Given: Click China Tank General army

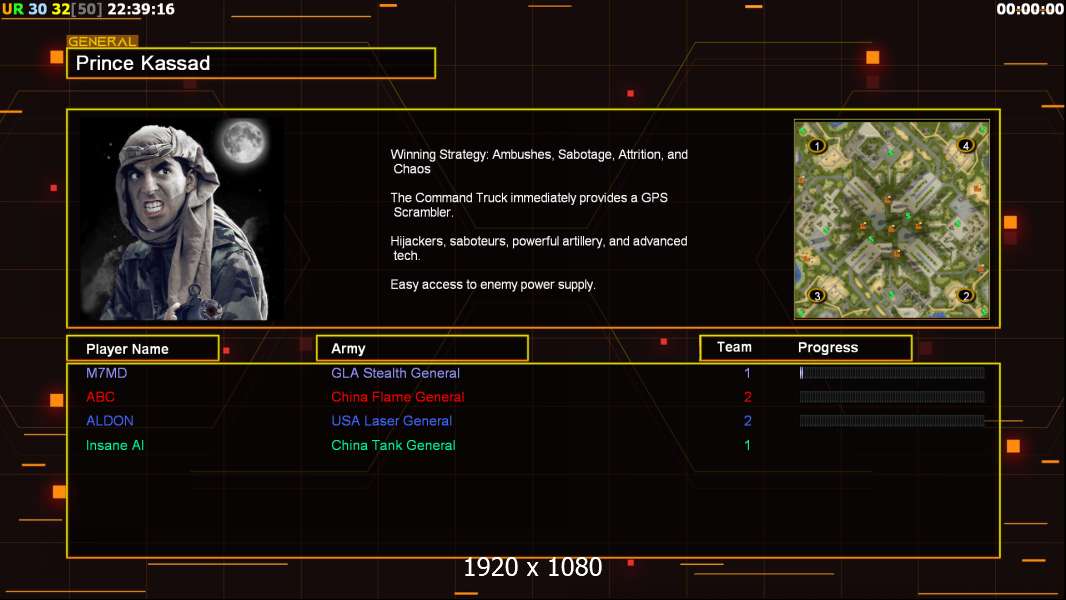Looking at the screenshot, I should (x=393, y=445).
